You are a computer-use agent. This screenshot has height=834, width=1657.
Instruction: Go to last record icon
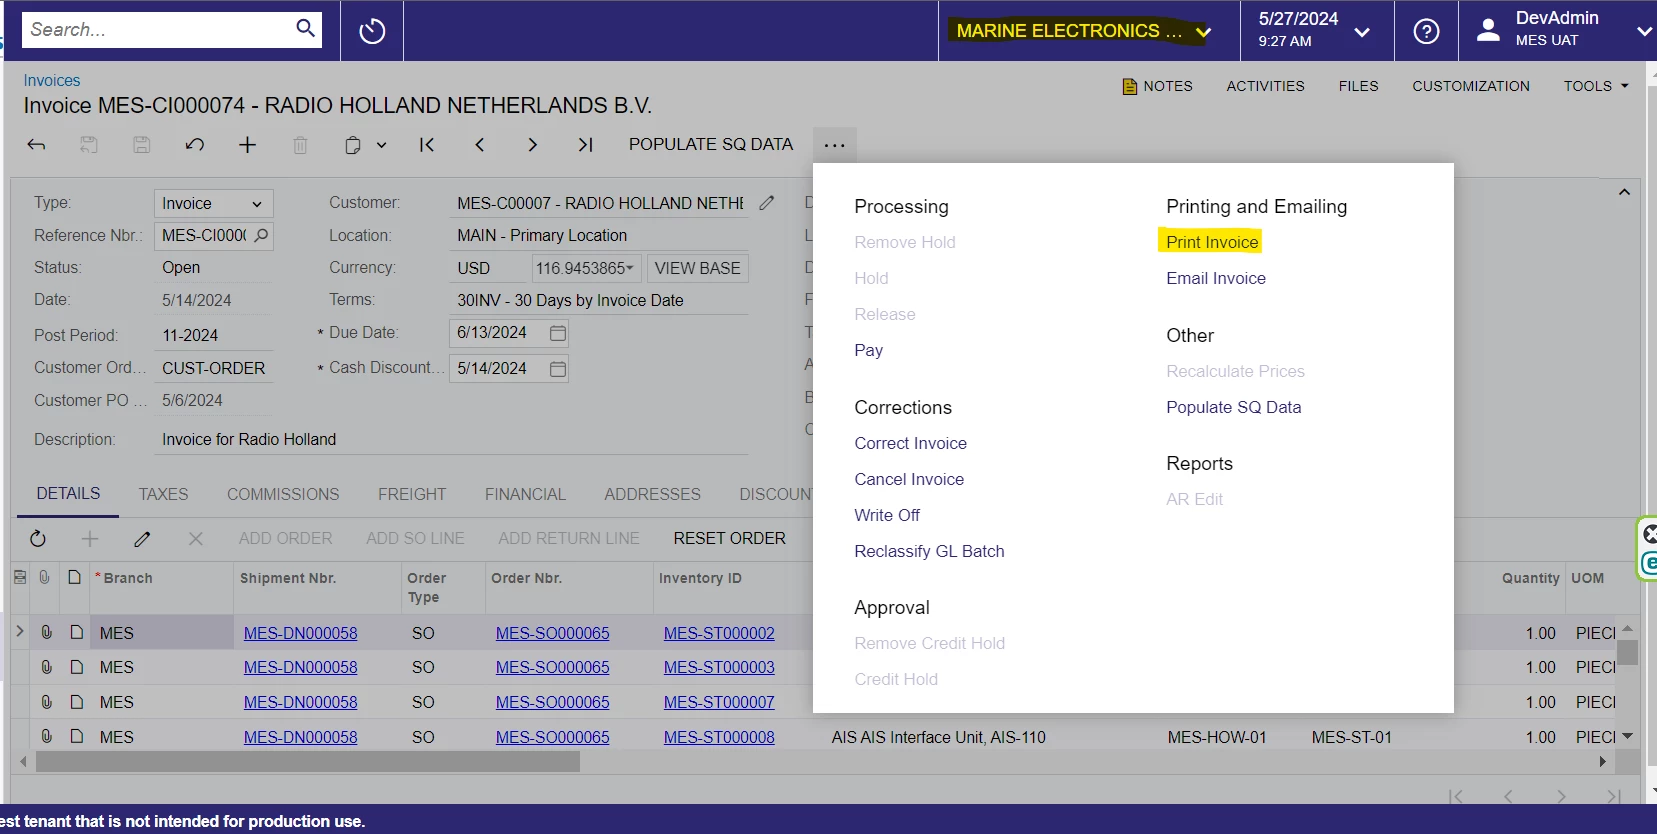coord(586,145)
